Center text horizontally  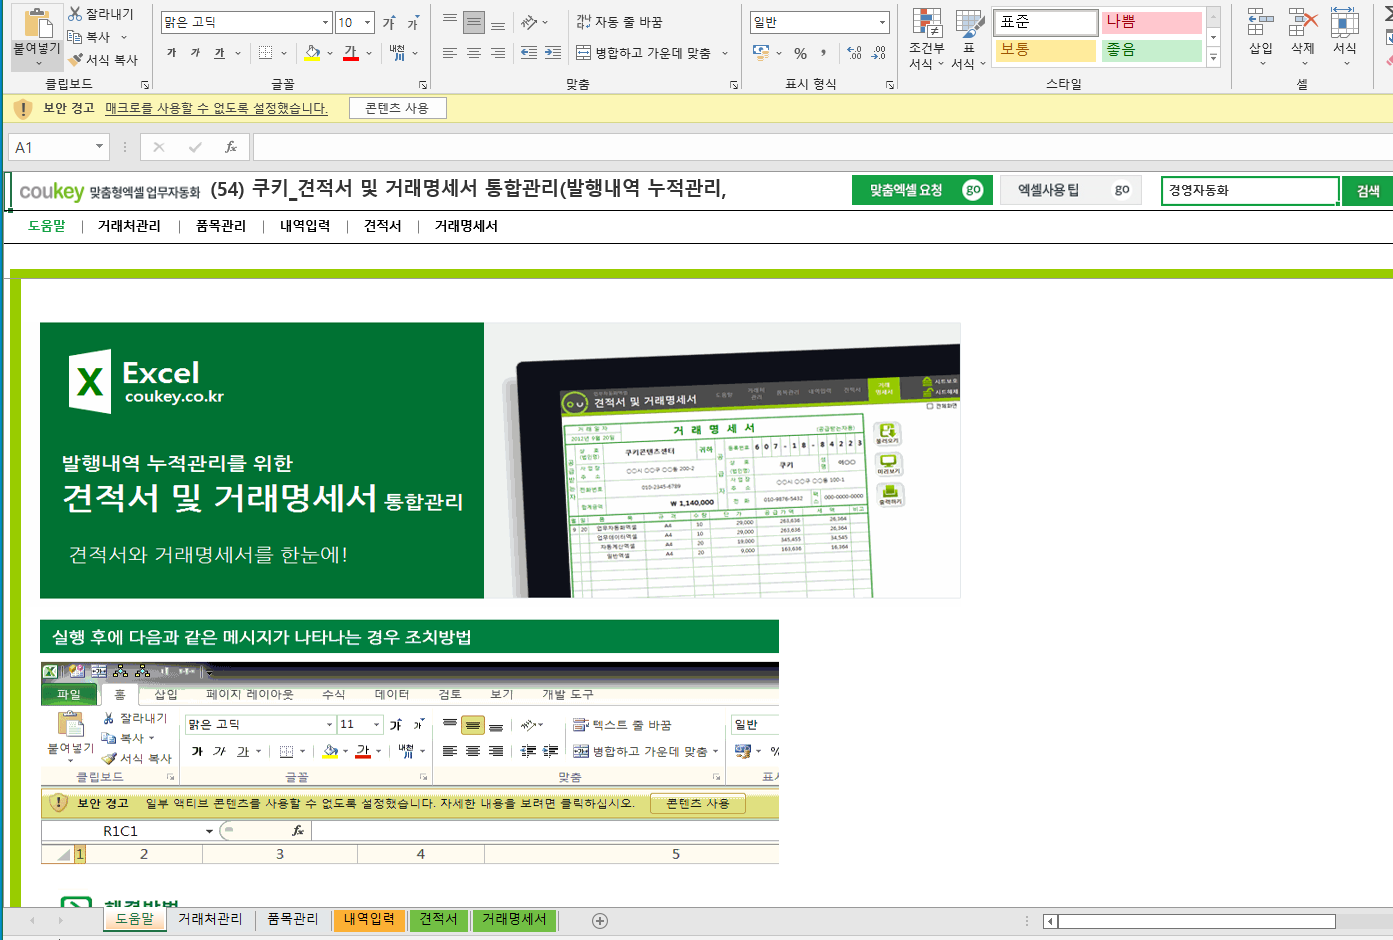474,53
